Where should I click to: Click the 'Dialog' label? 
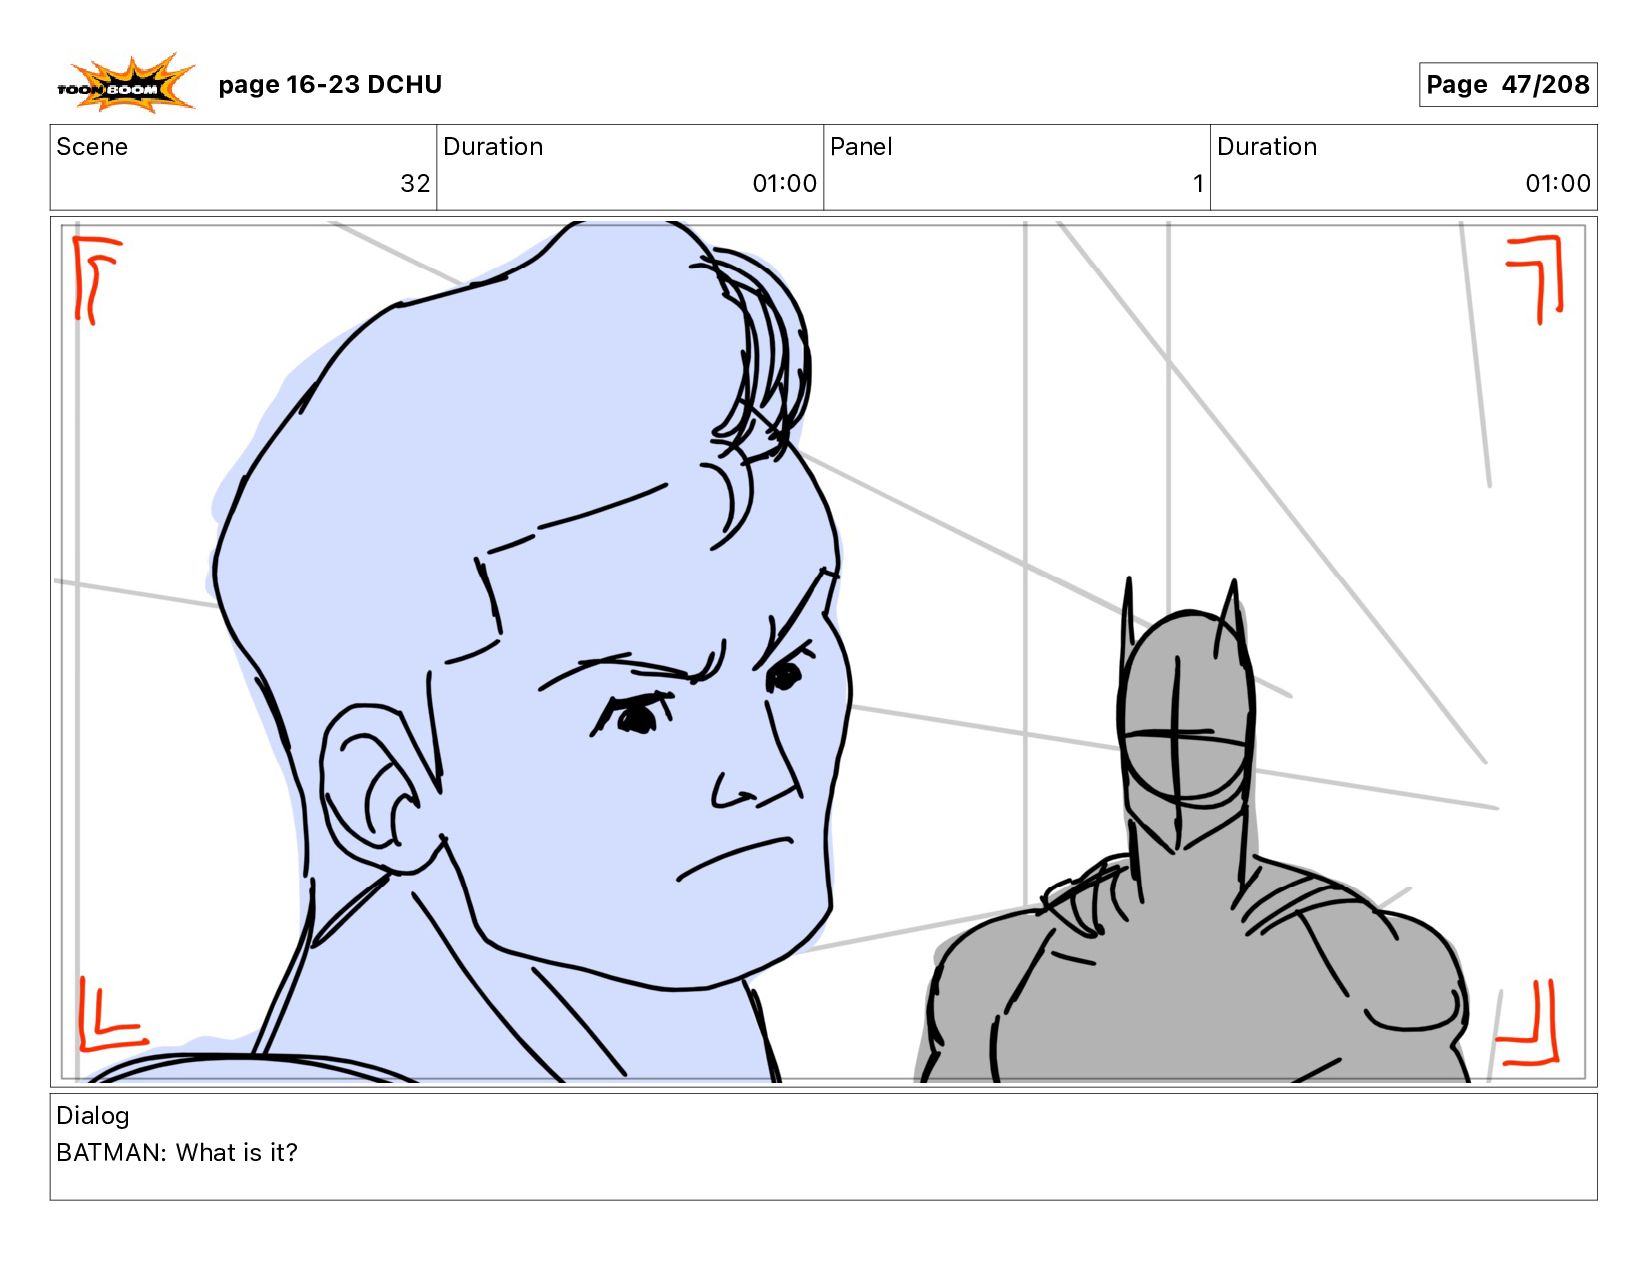coord(93,1116)
